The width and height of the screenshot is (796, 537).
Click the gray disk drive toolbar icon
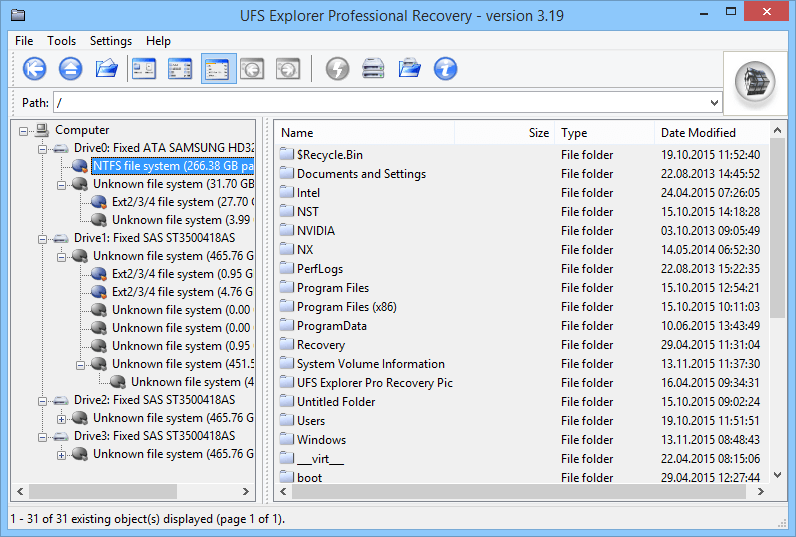tap(373, 68)
